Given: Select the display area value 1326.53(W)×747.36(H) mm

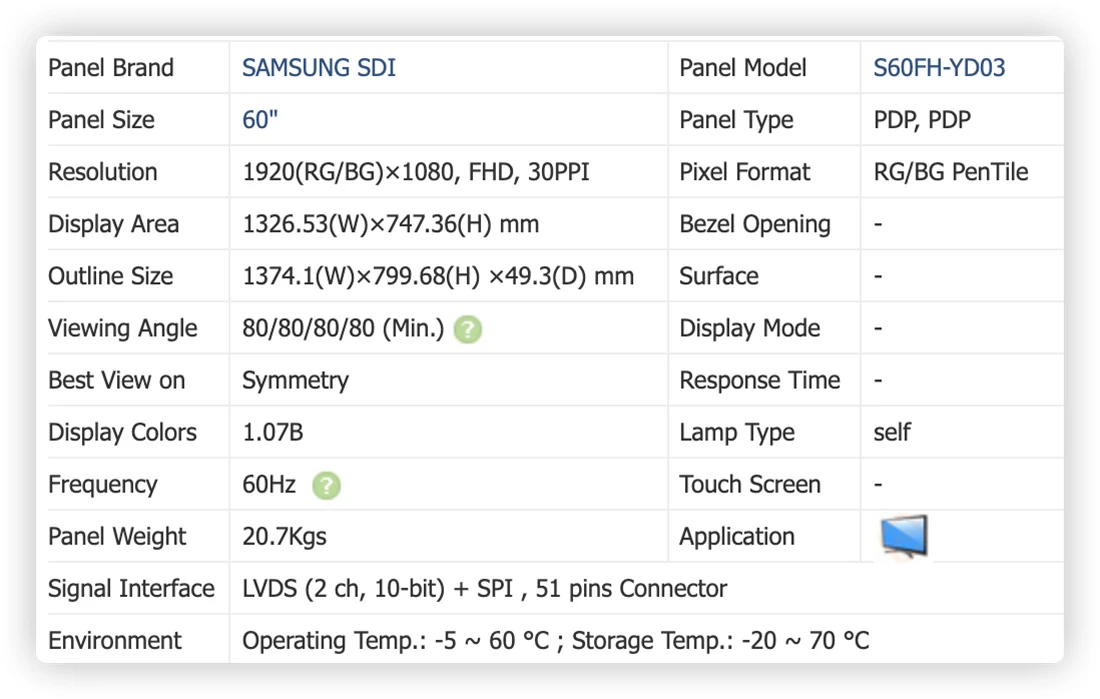Looking at the screenshot, I should pos(391,225).
